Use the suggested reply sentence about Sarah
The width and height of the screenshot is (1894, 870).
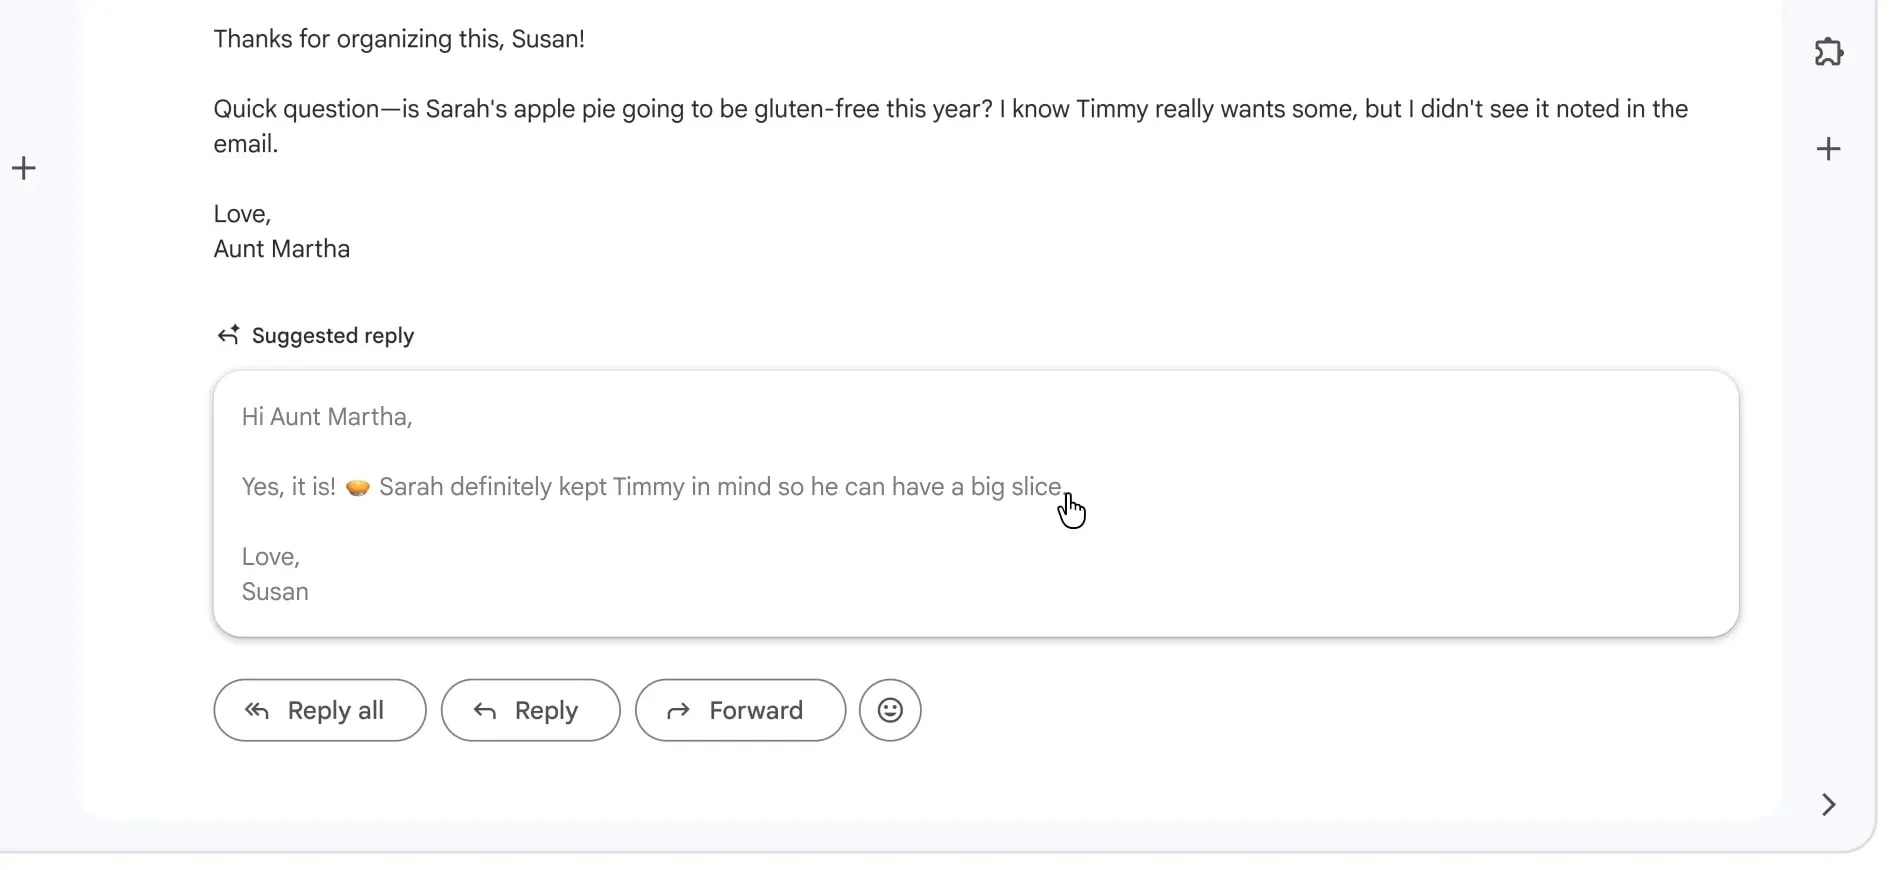[720, 487]
